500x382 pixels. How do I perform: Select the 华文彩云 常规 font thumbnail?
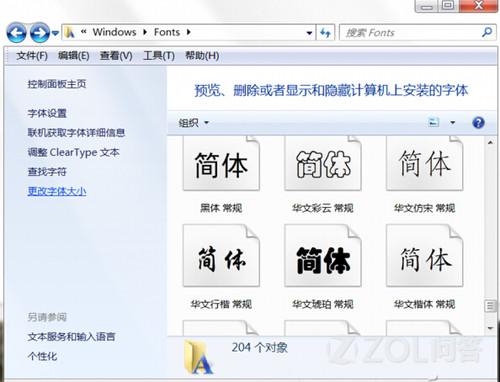(x=323, y=163)
